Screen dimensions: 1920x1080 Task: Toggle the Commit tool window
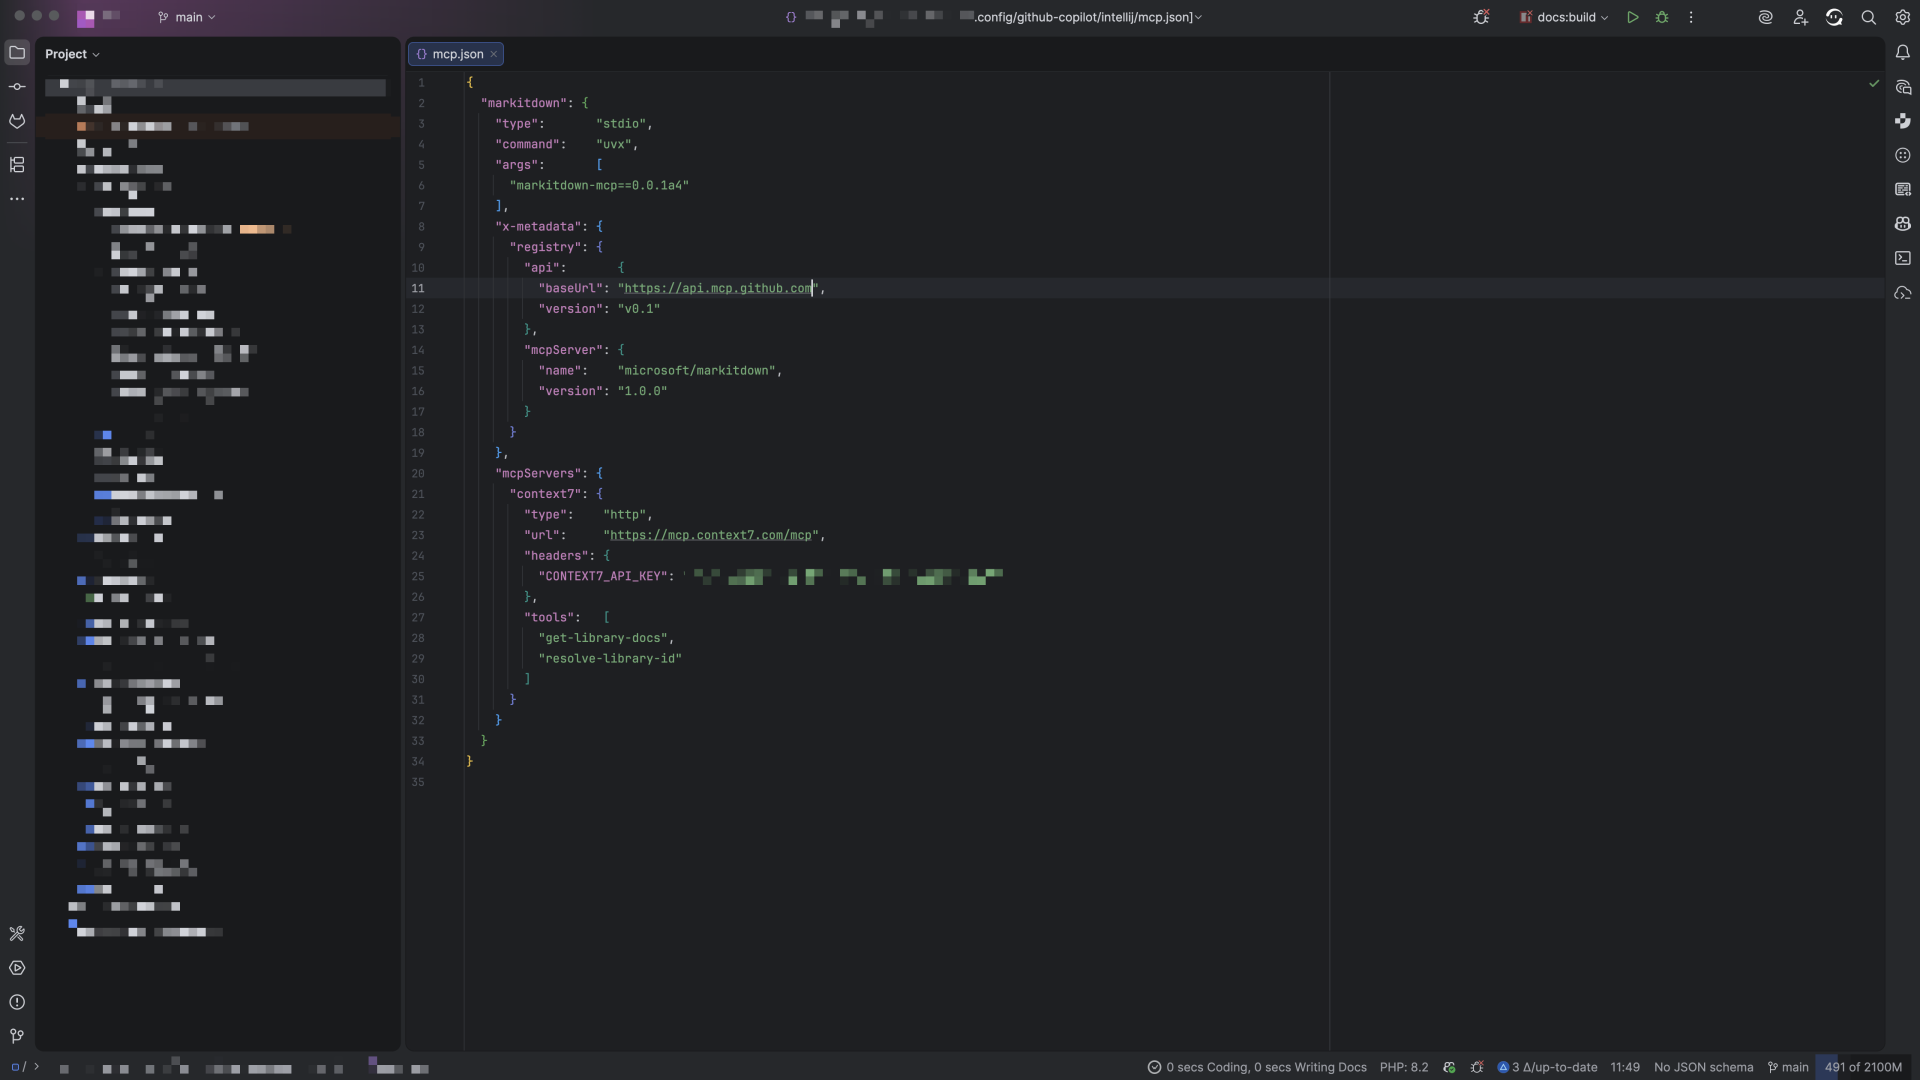17,86
